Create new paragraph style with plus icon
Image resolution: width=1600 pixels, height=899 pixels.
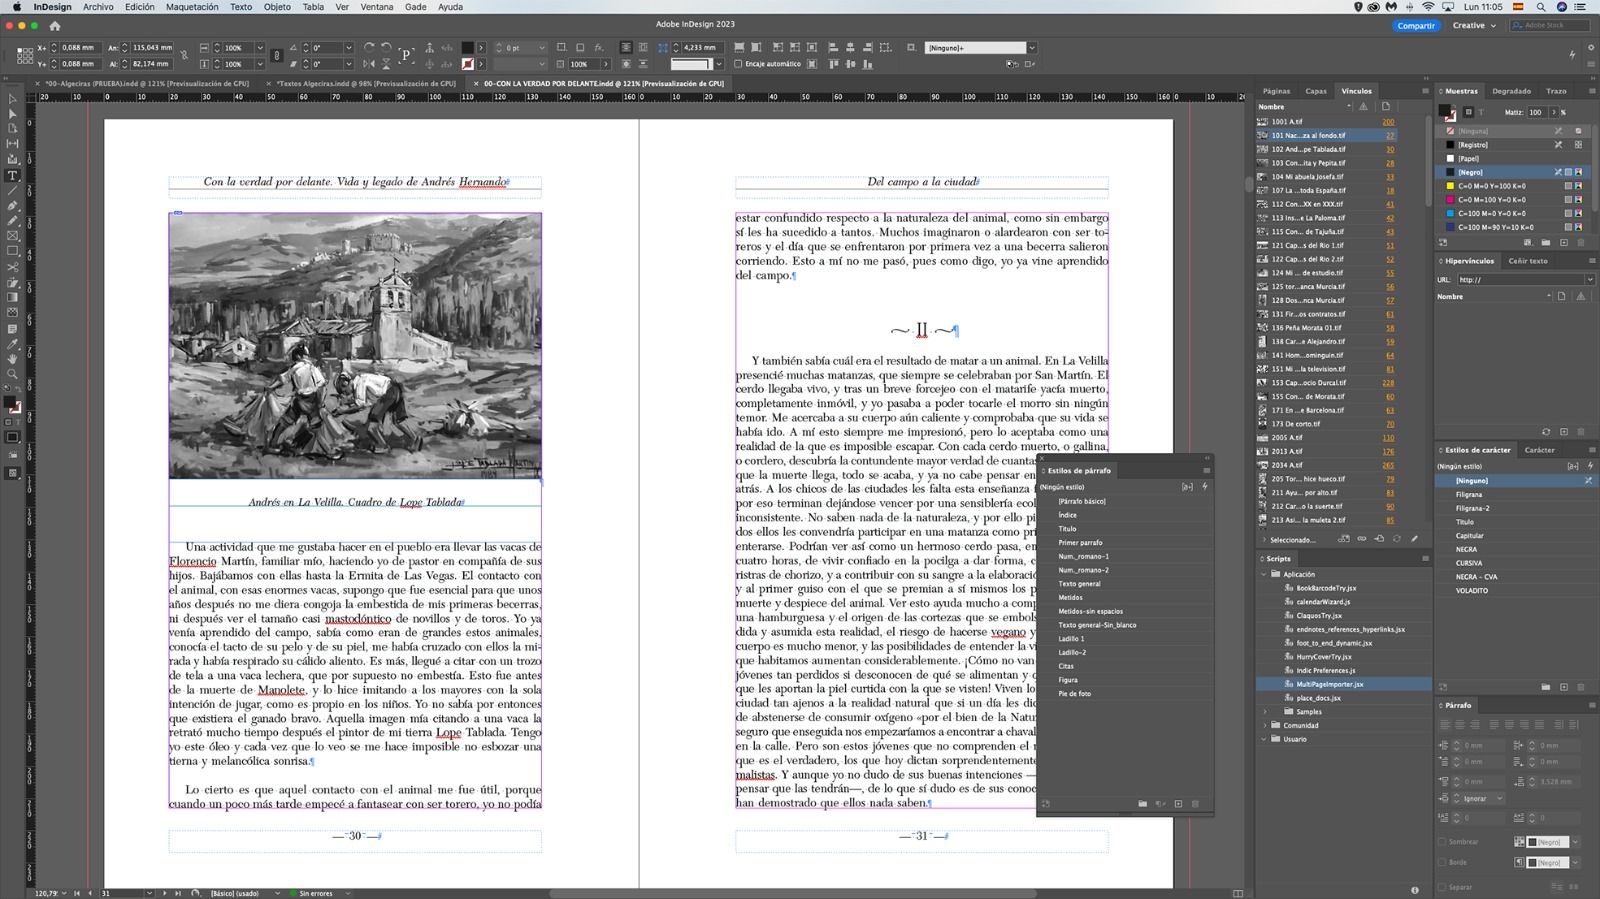(1178, 804)
